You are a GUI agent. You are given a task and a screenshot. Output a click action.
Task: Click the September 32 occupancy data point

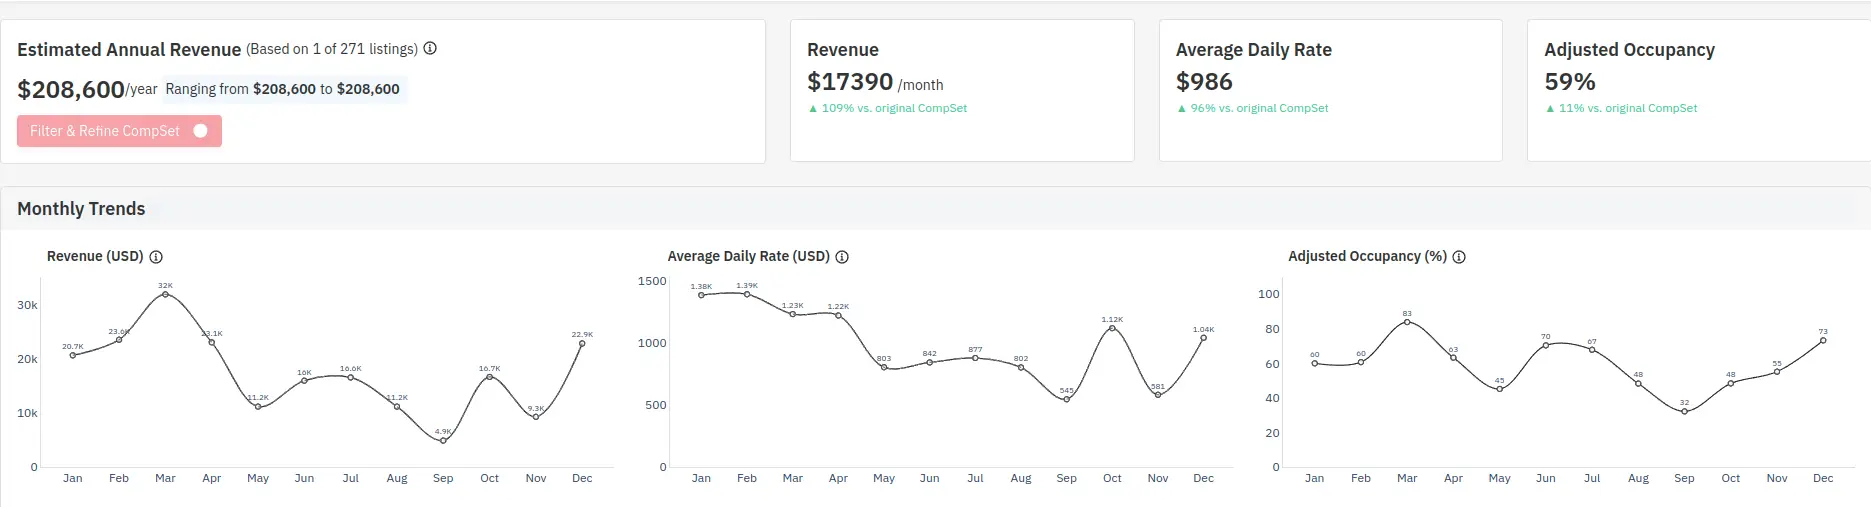[1684, 412]
